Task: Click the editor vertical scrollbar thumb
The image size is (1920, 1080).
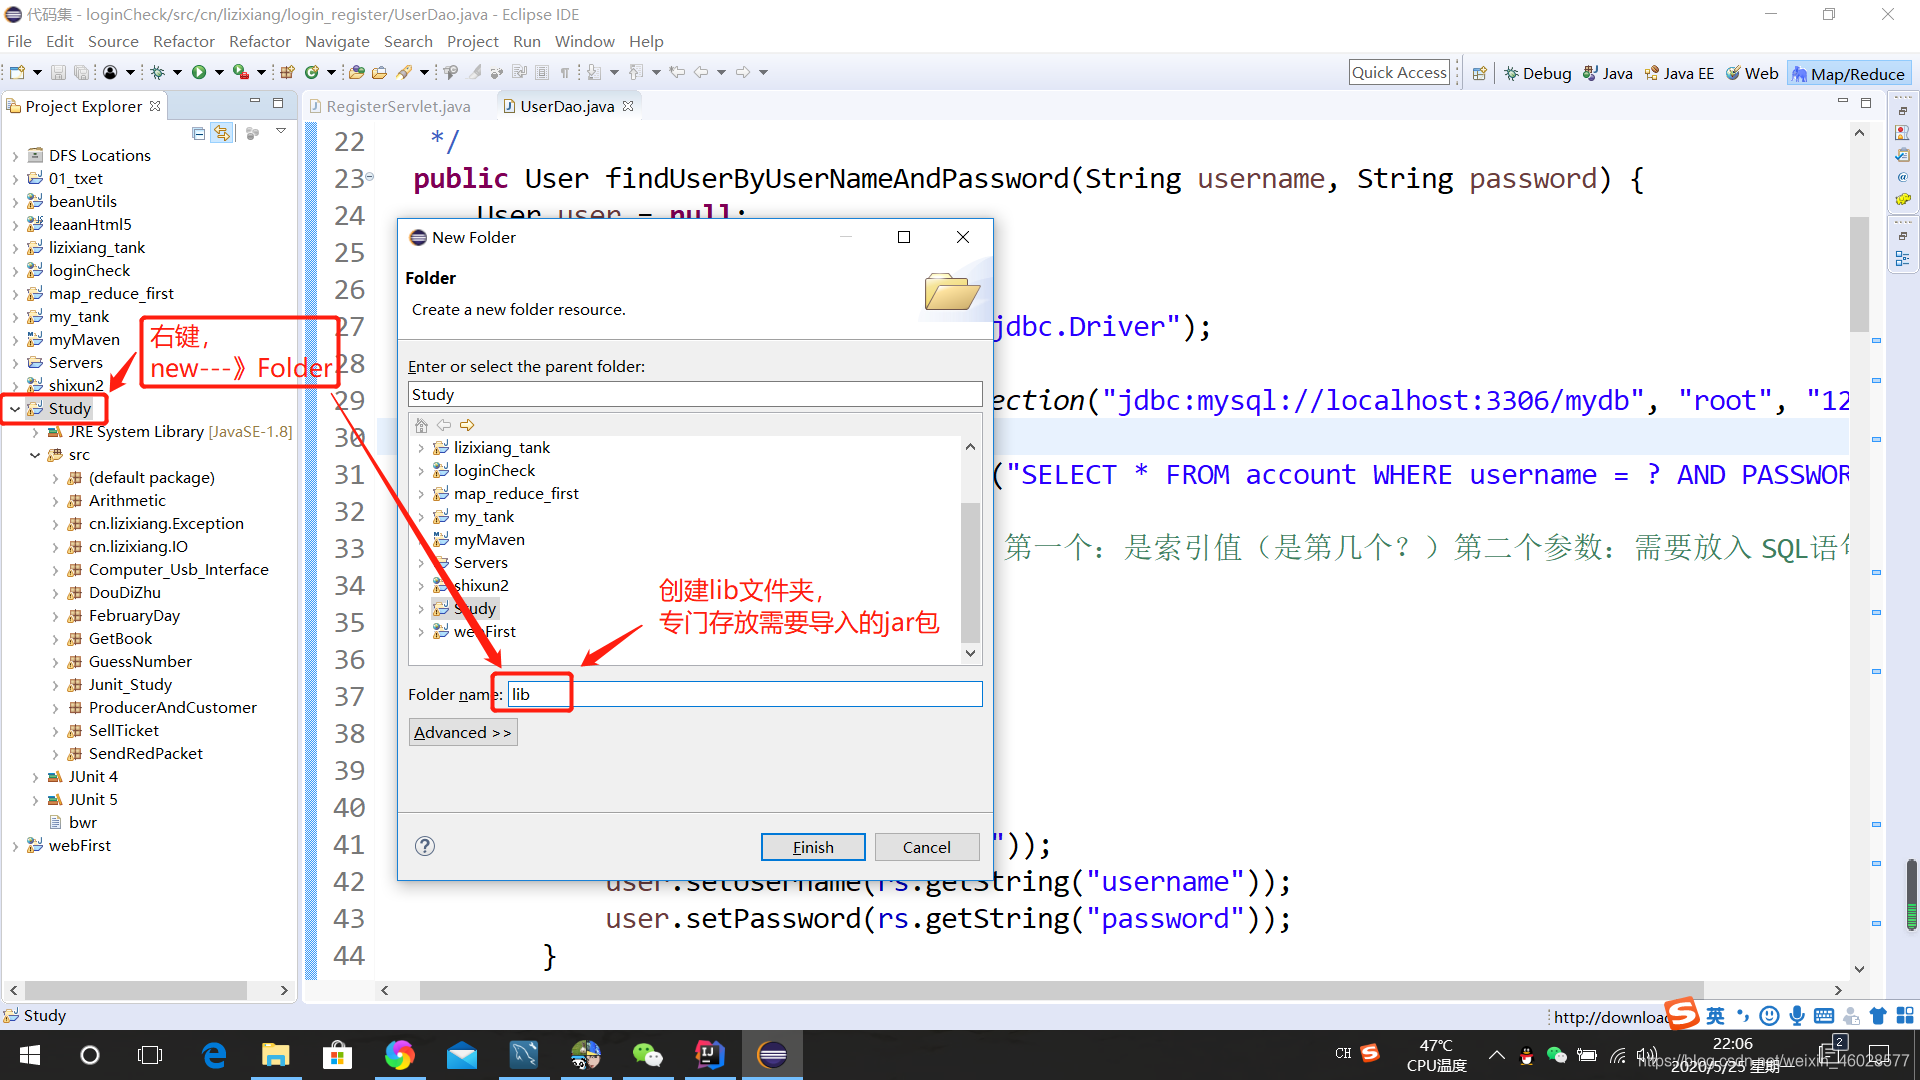Action: coord(1859,273)
